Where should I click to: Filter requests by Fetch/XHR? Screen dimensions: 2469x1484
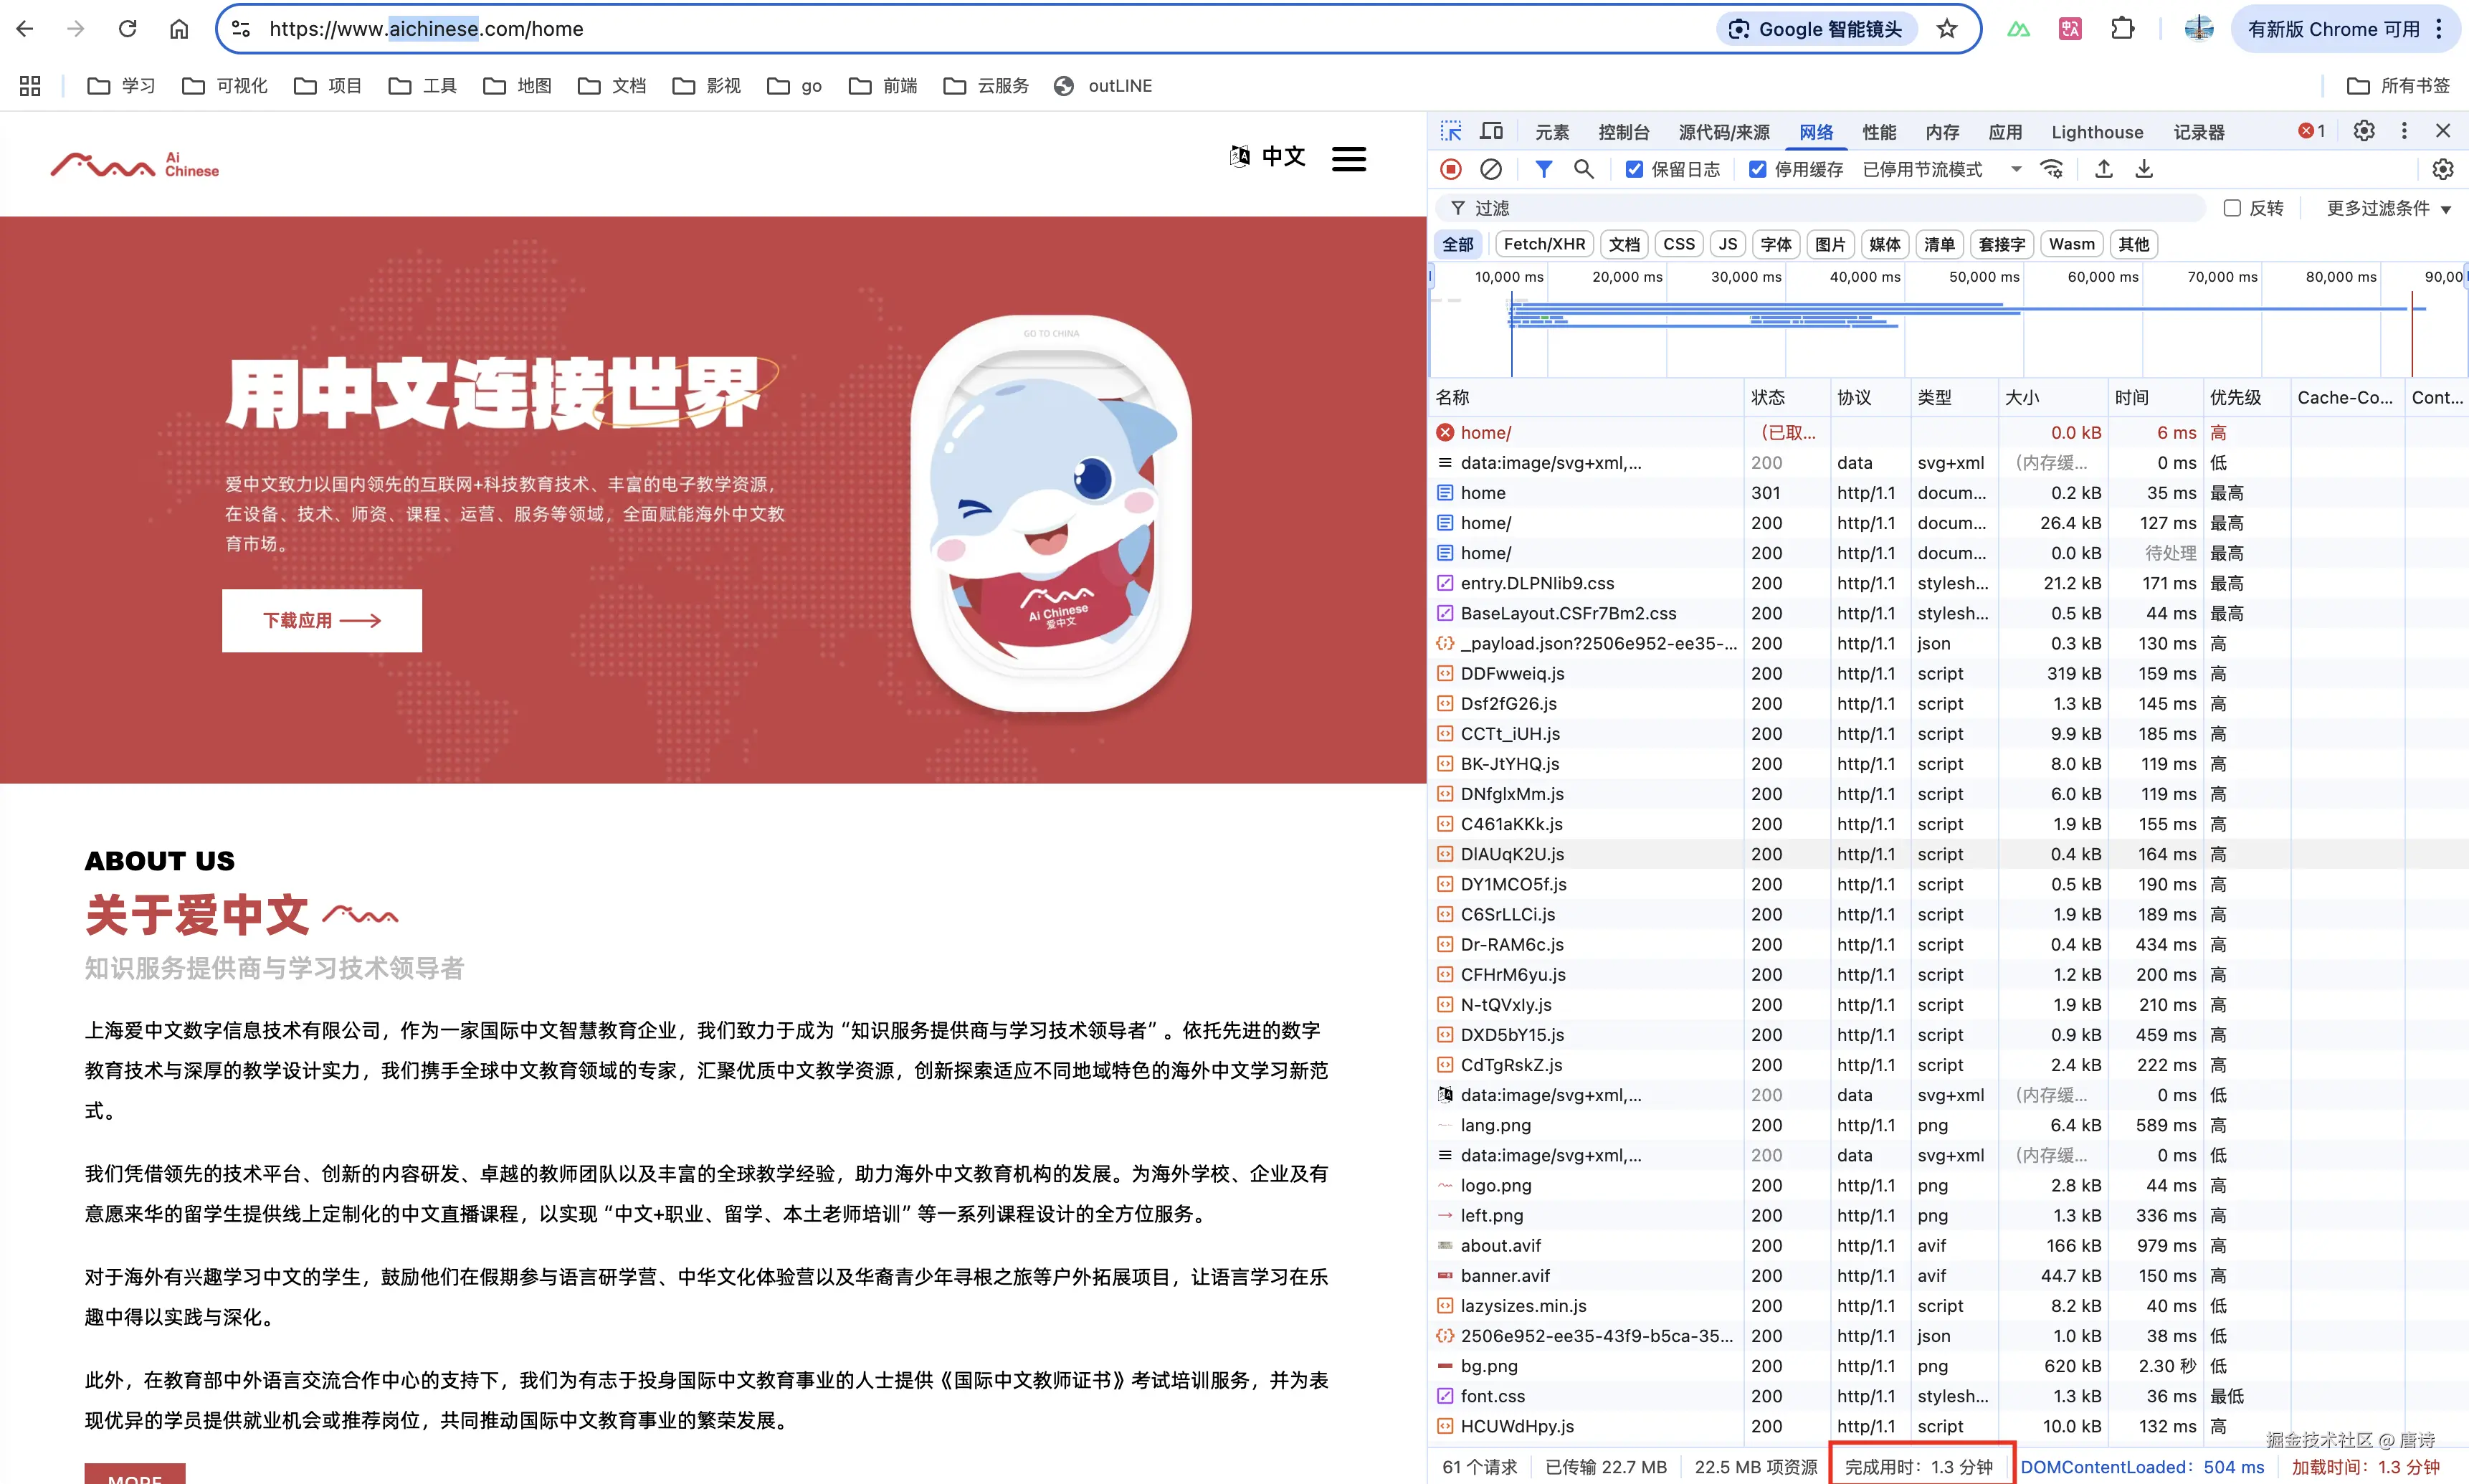(1543, 244)
